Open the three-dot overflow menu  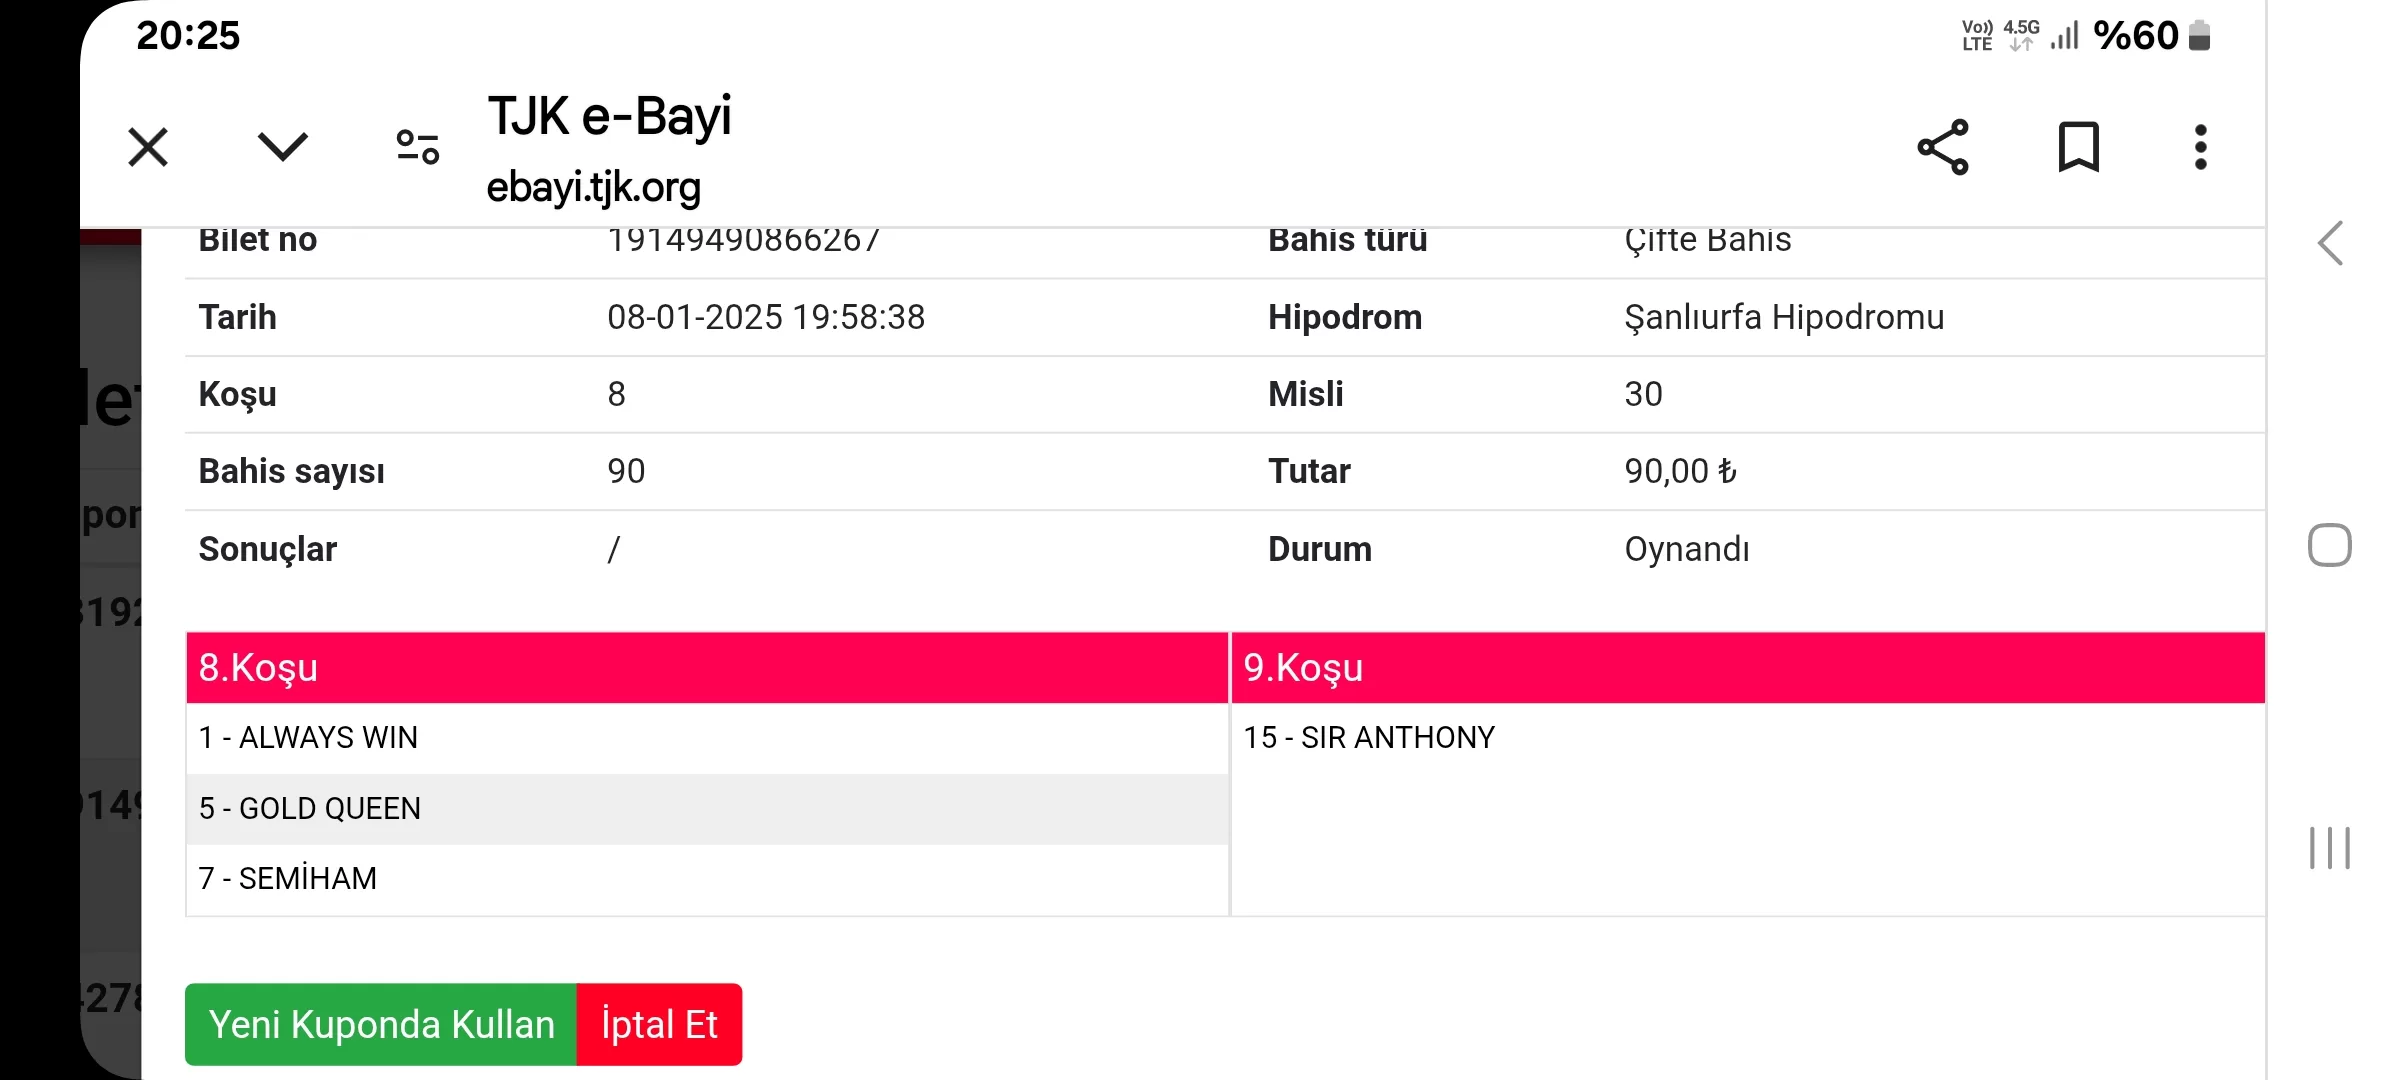[2200, 148]
